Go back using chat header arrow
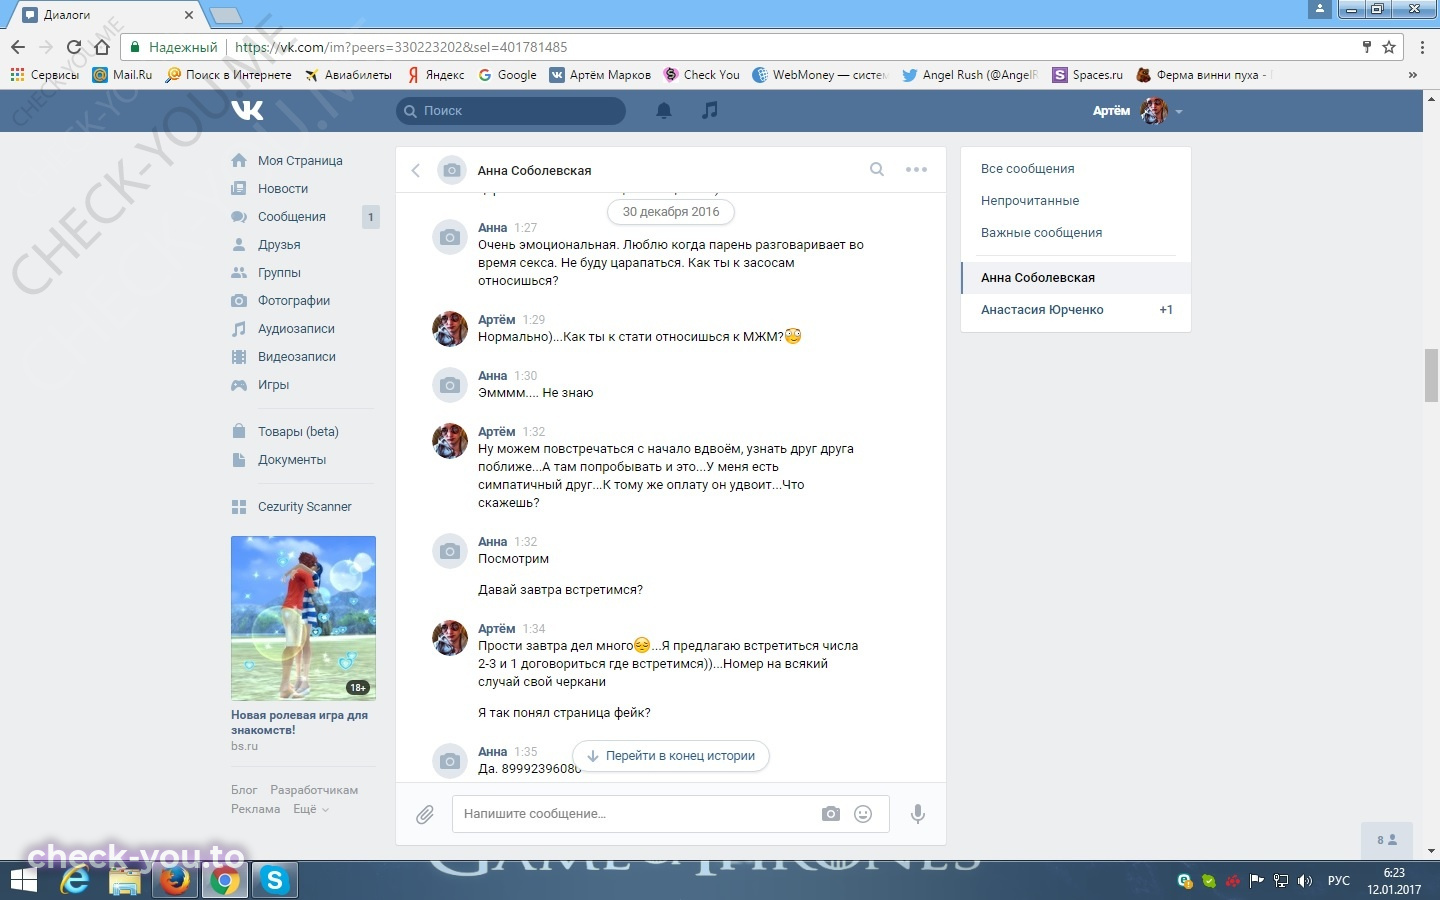Screen dimensions: 1440x900 (x=416, y=170)
